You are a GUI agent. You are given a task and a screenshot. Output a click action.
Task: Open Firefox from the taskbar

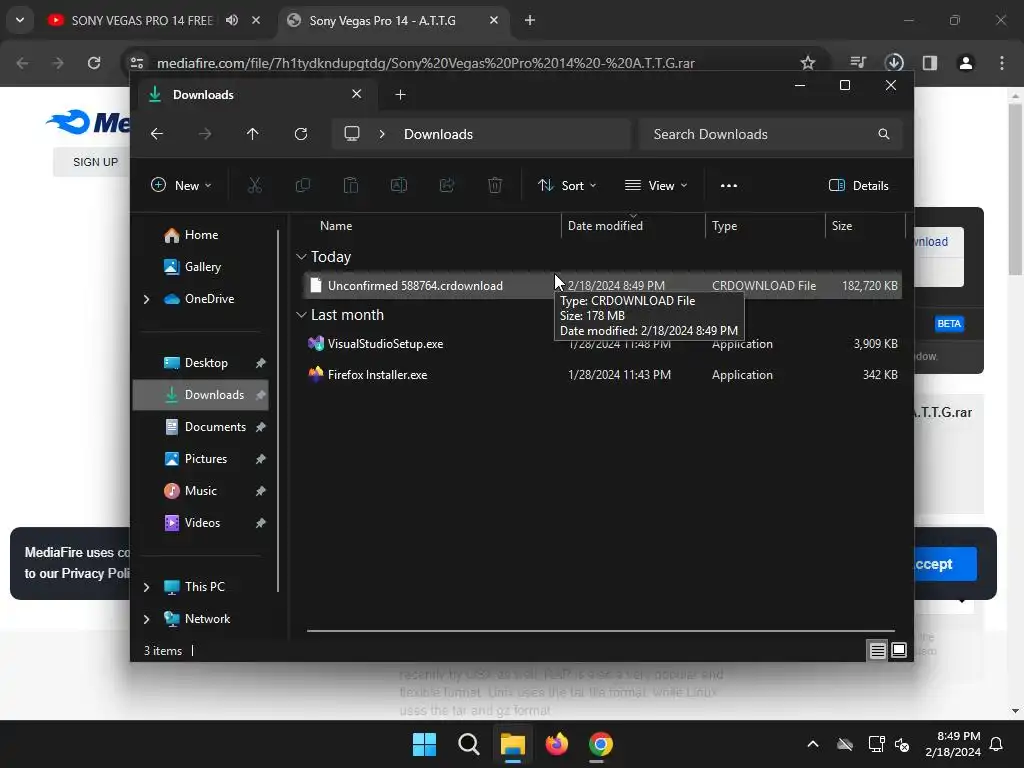pyautogui.click(x=556, y=744)
